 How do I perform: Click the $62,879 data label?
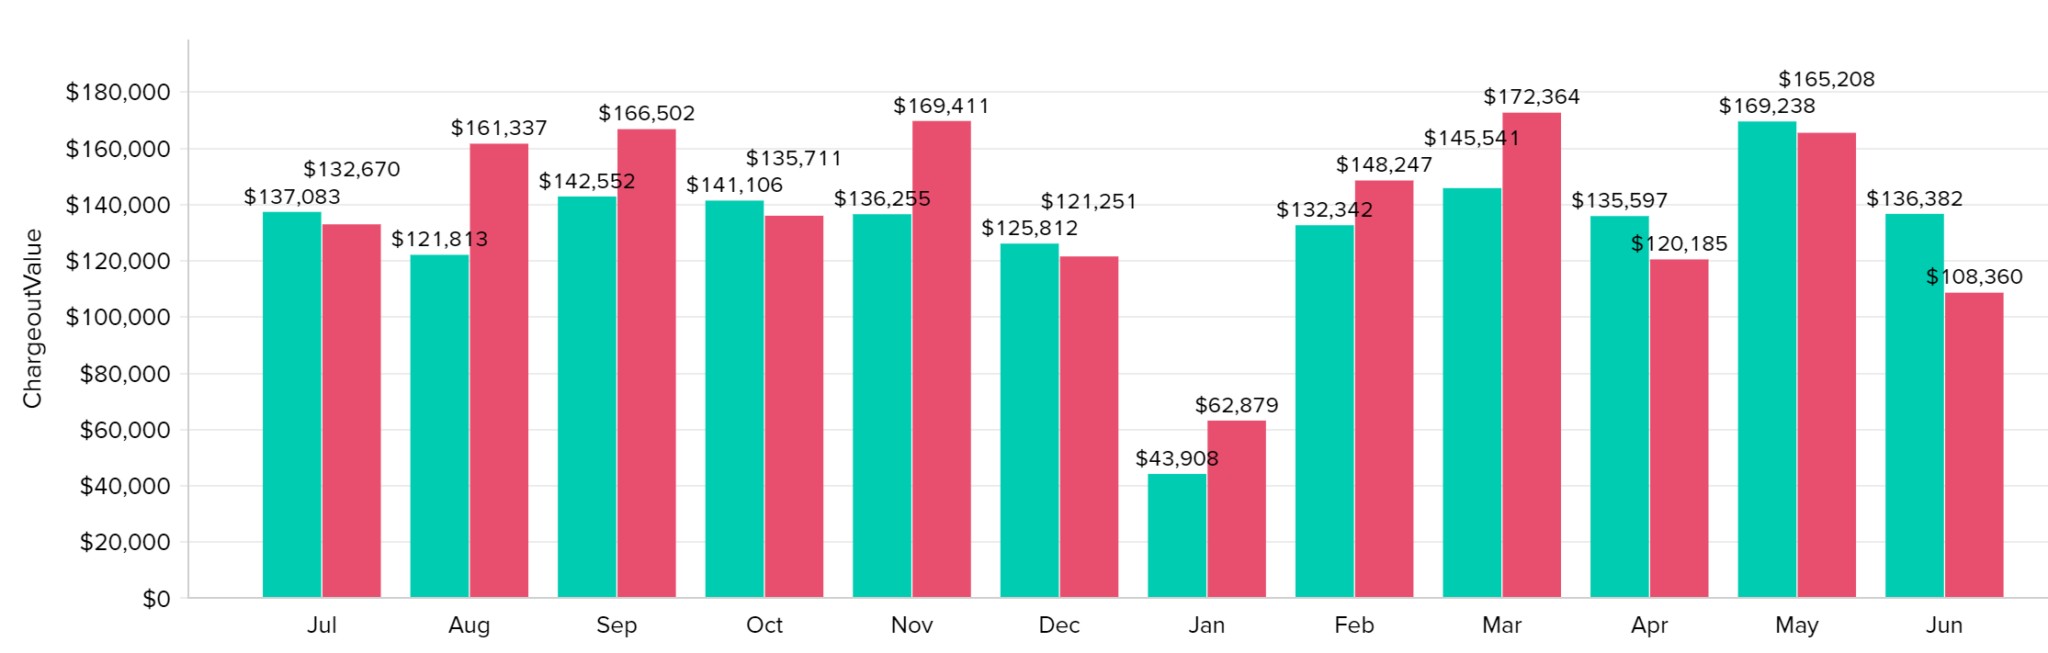[1236, 405]
